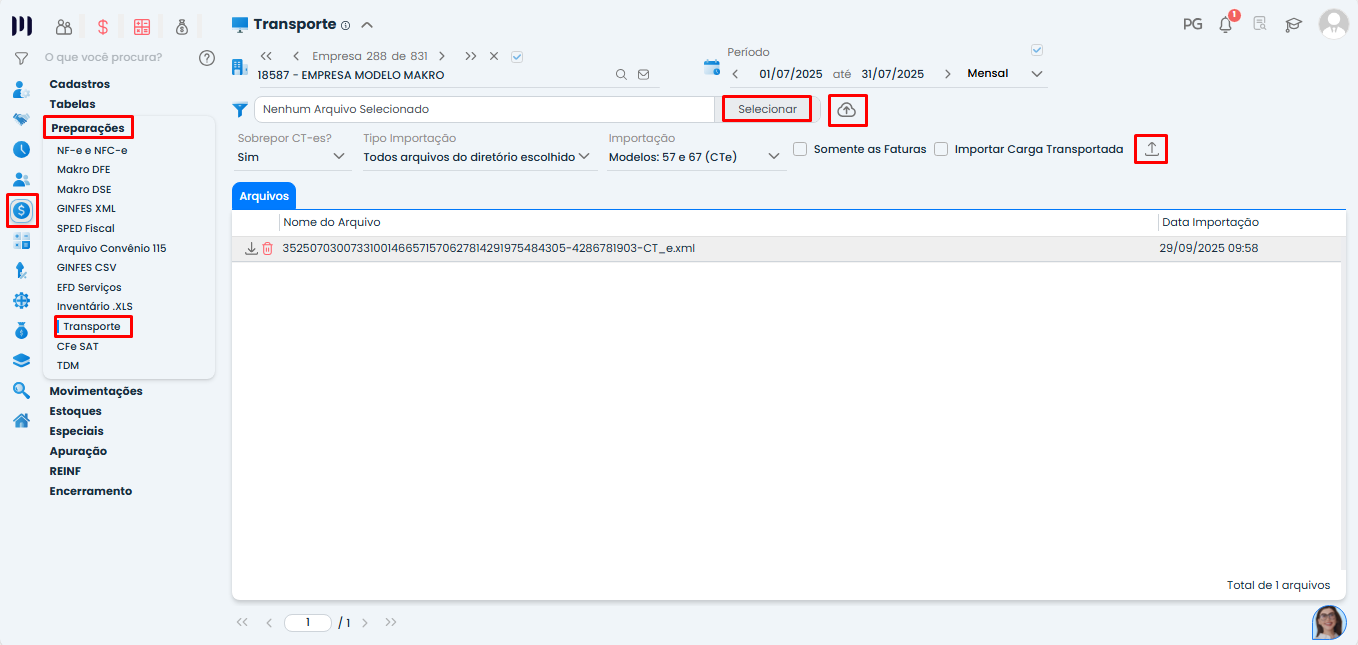Click the Selecionar button
Viewport: 1358px width, 645px height.
pos(767,109)
